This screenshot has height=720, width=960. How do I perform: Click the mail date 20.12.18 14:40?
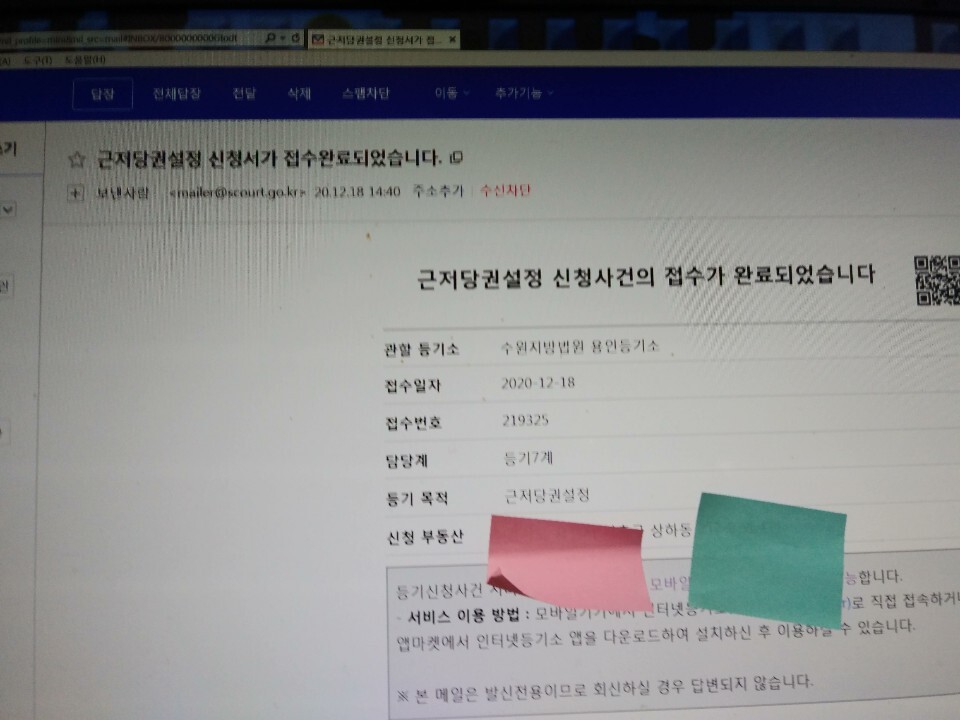click(x=357, y=192)
